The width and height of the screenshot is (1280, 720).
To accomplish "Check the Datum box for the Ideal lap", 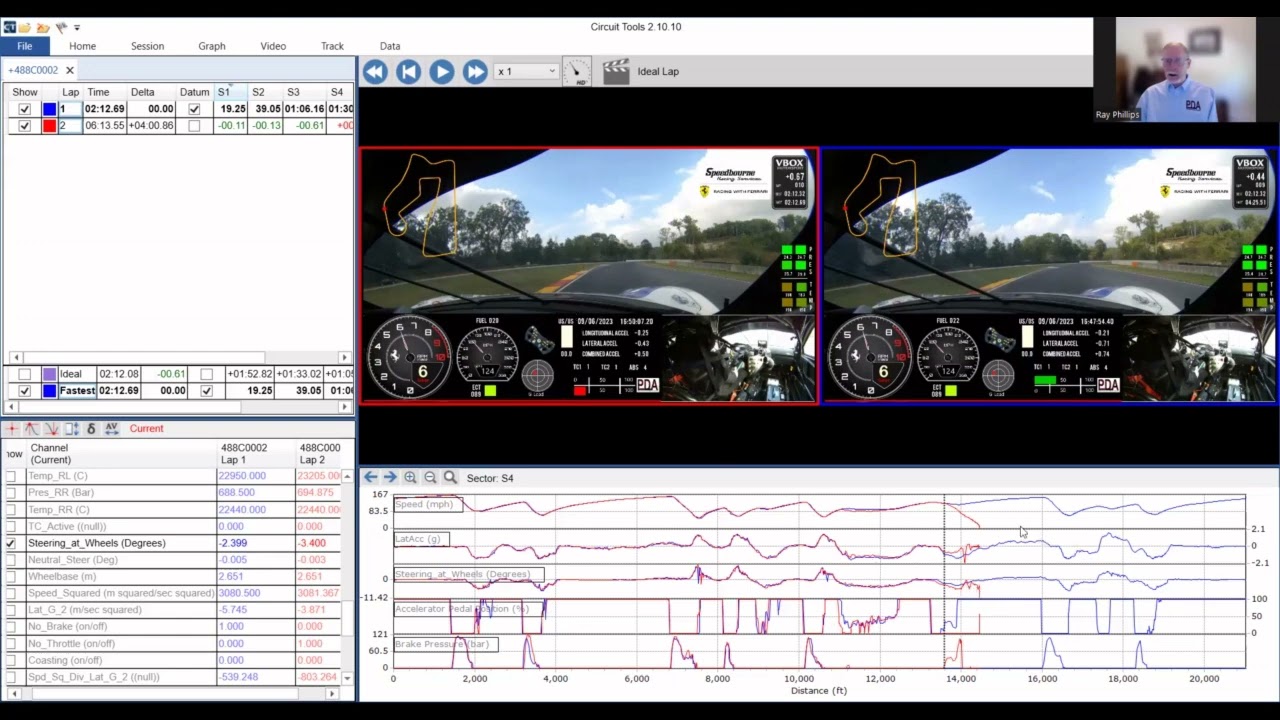I will [x=206, y=374].
